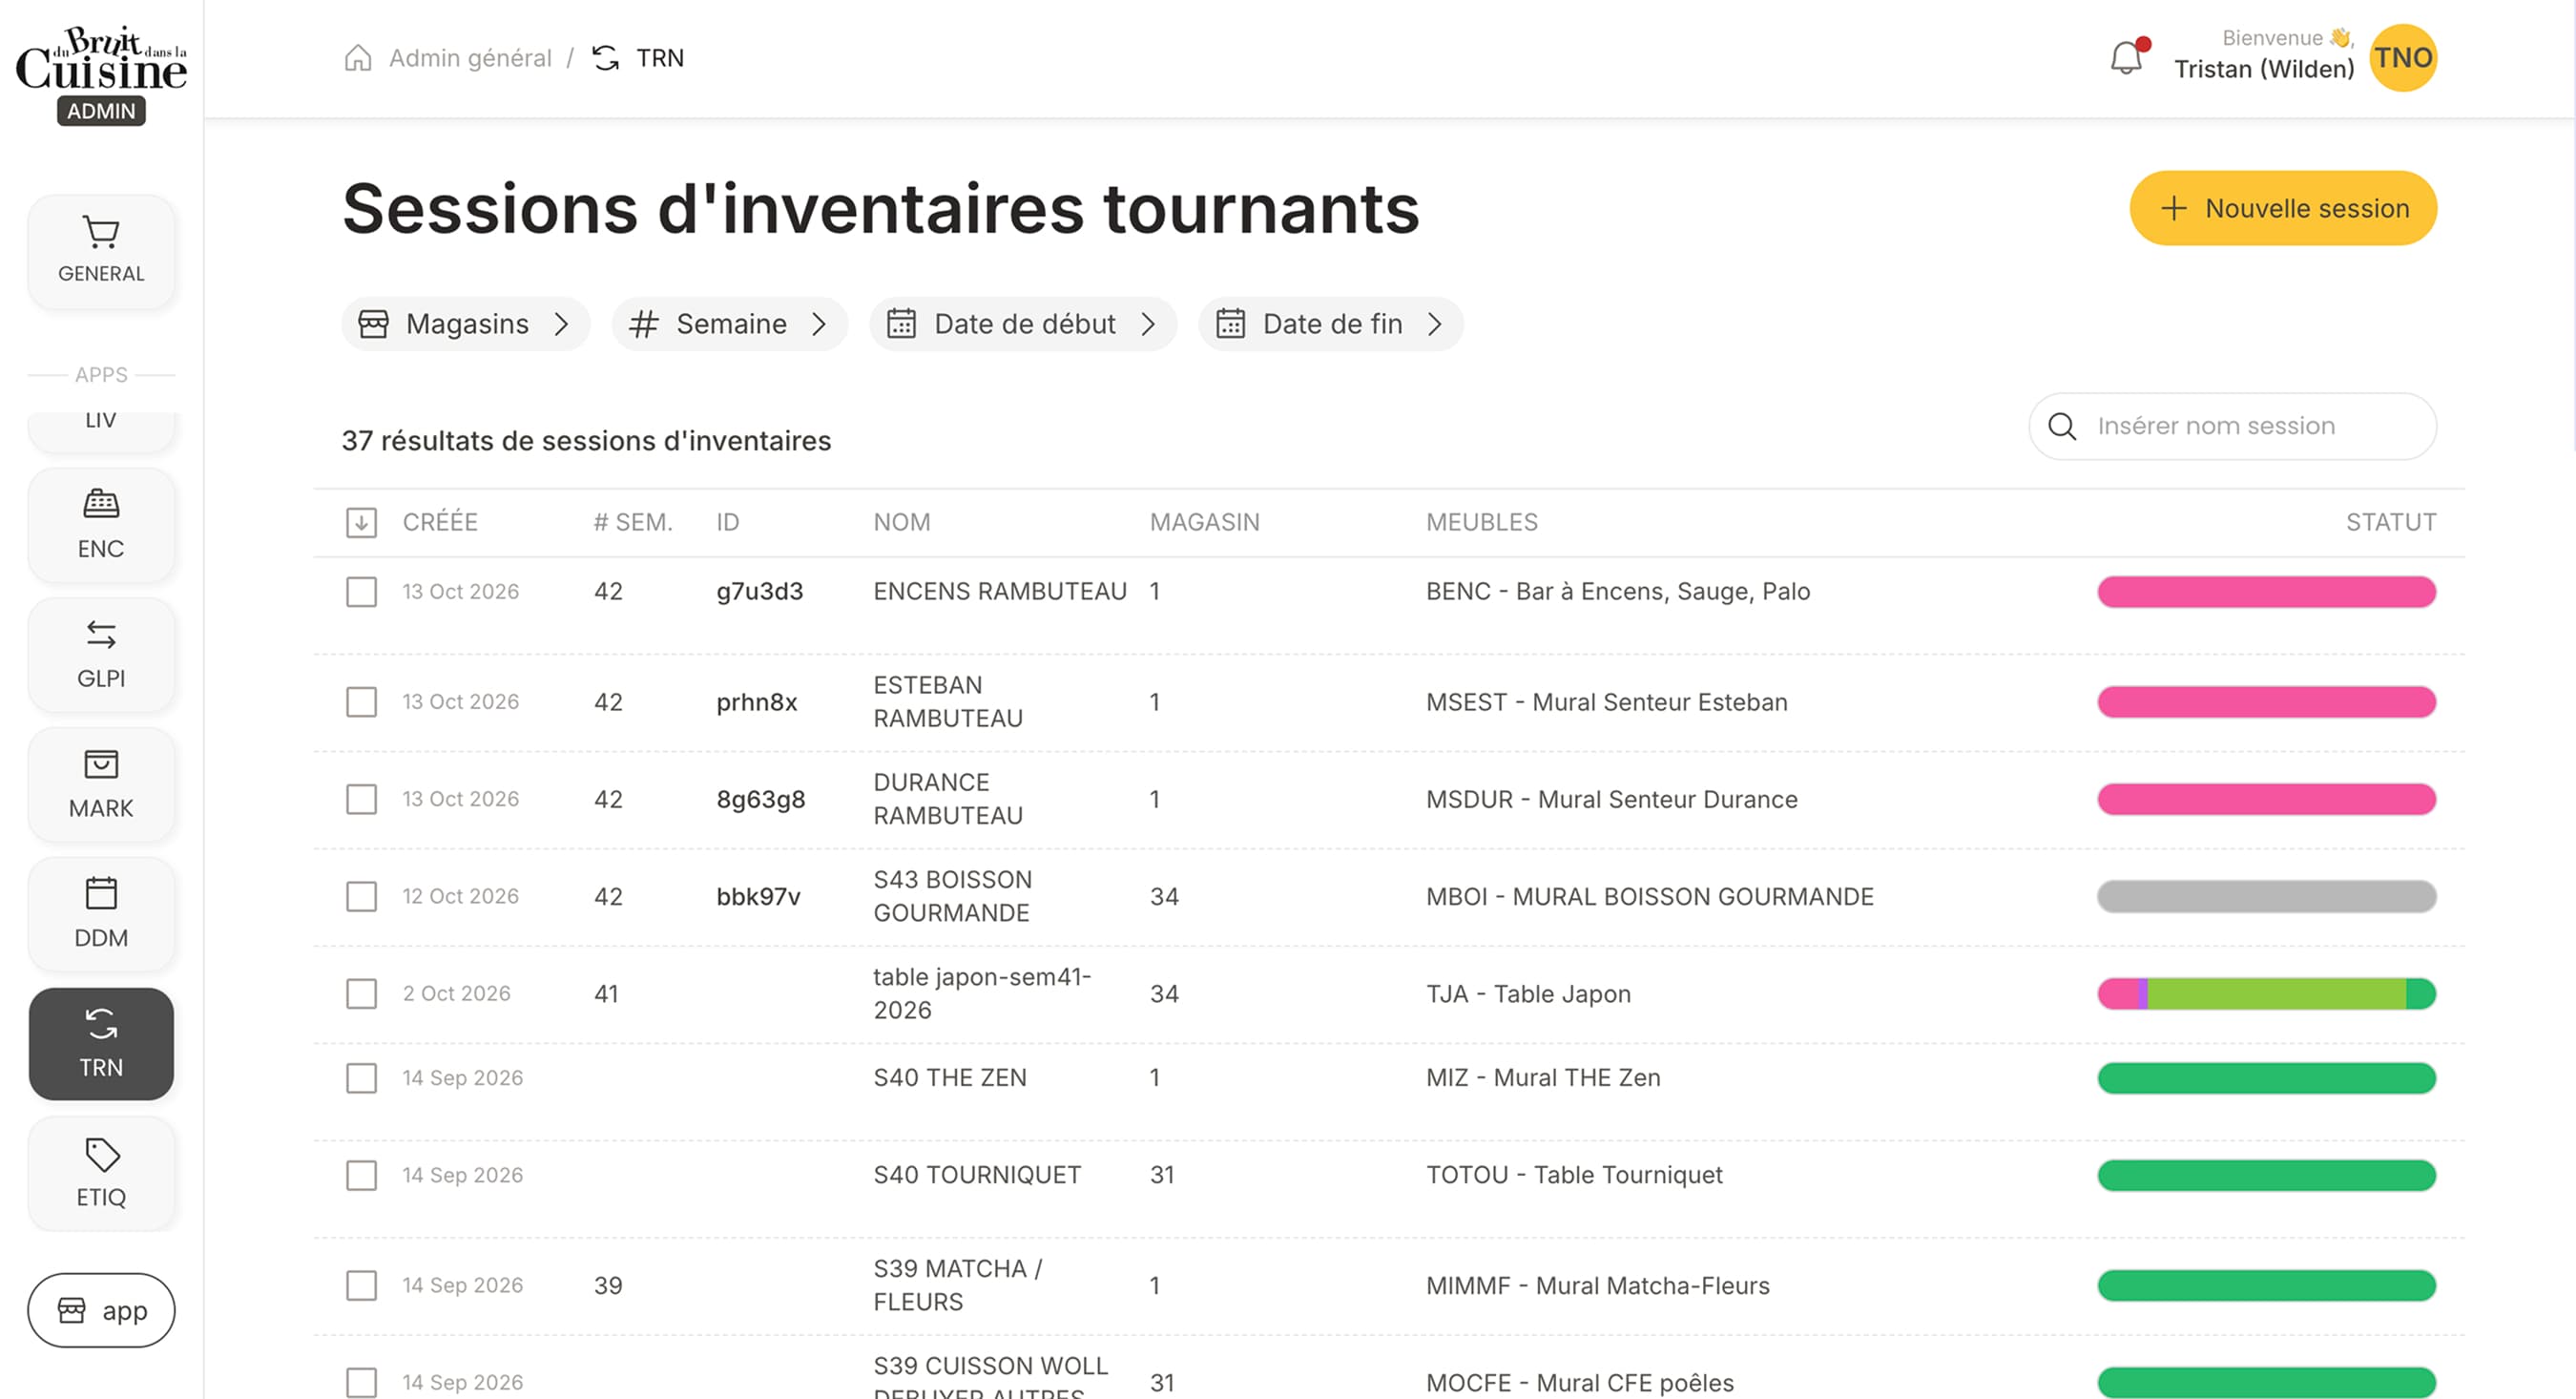The width and height of the screenshot is (2576, 1399).
Task: Click the NOM column header
Action: point(901,522)
